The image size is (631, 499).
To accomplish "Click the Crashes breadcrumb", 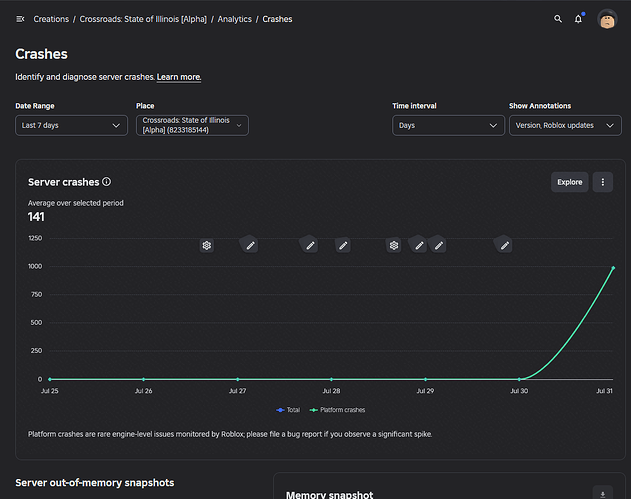I will (277, 19).
